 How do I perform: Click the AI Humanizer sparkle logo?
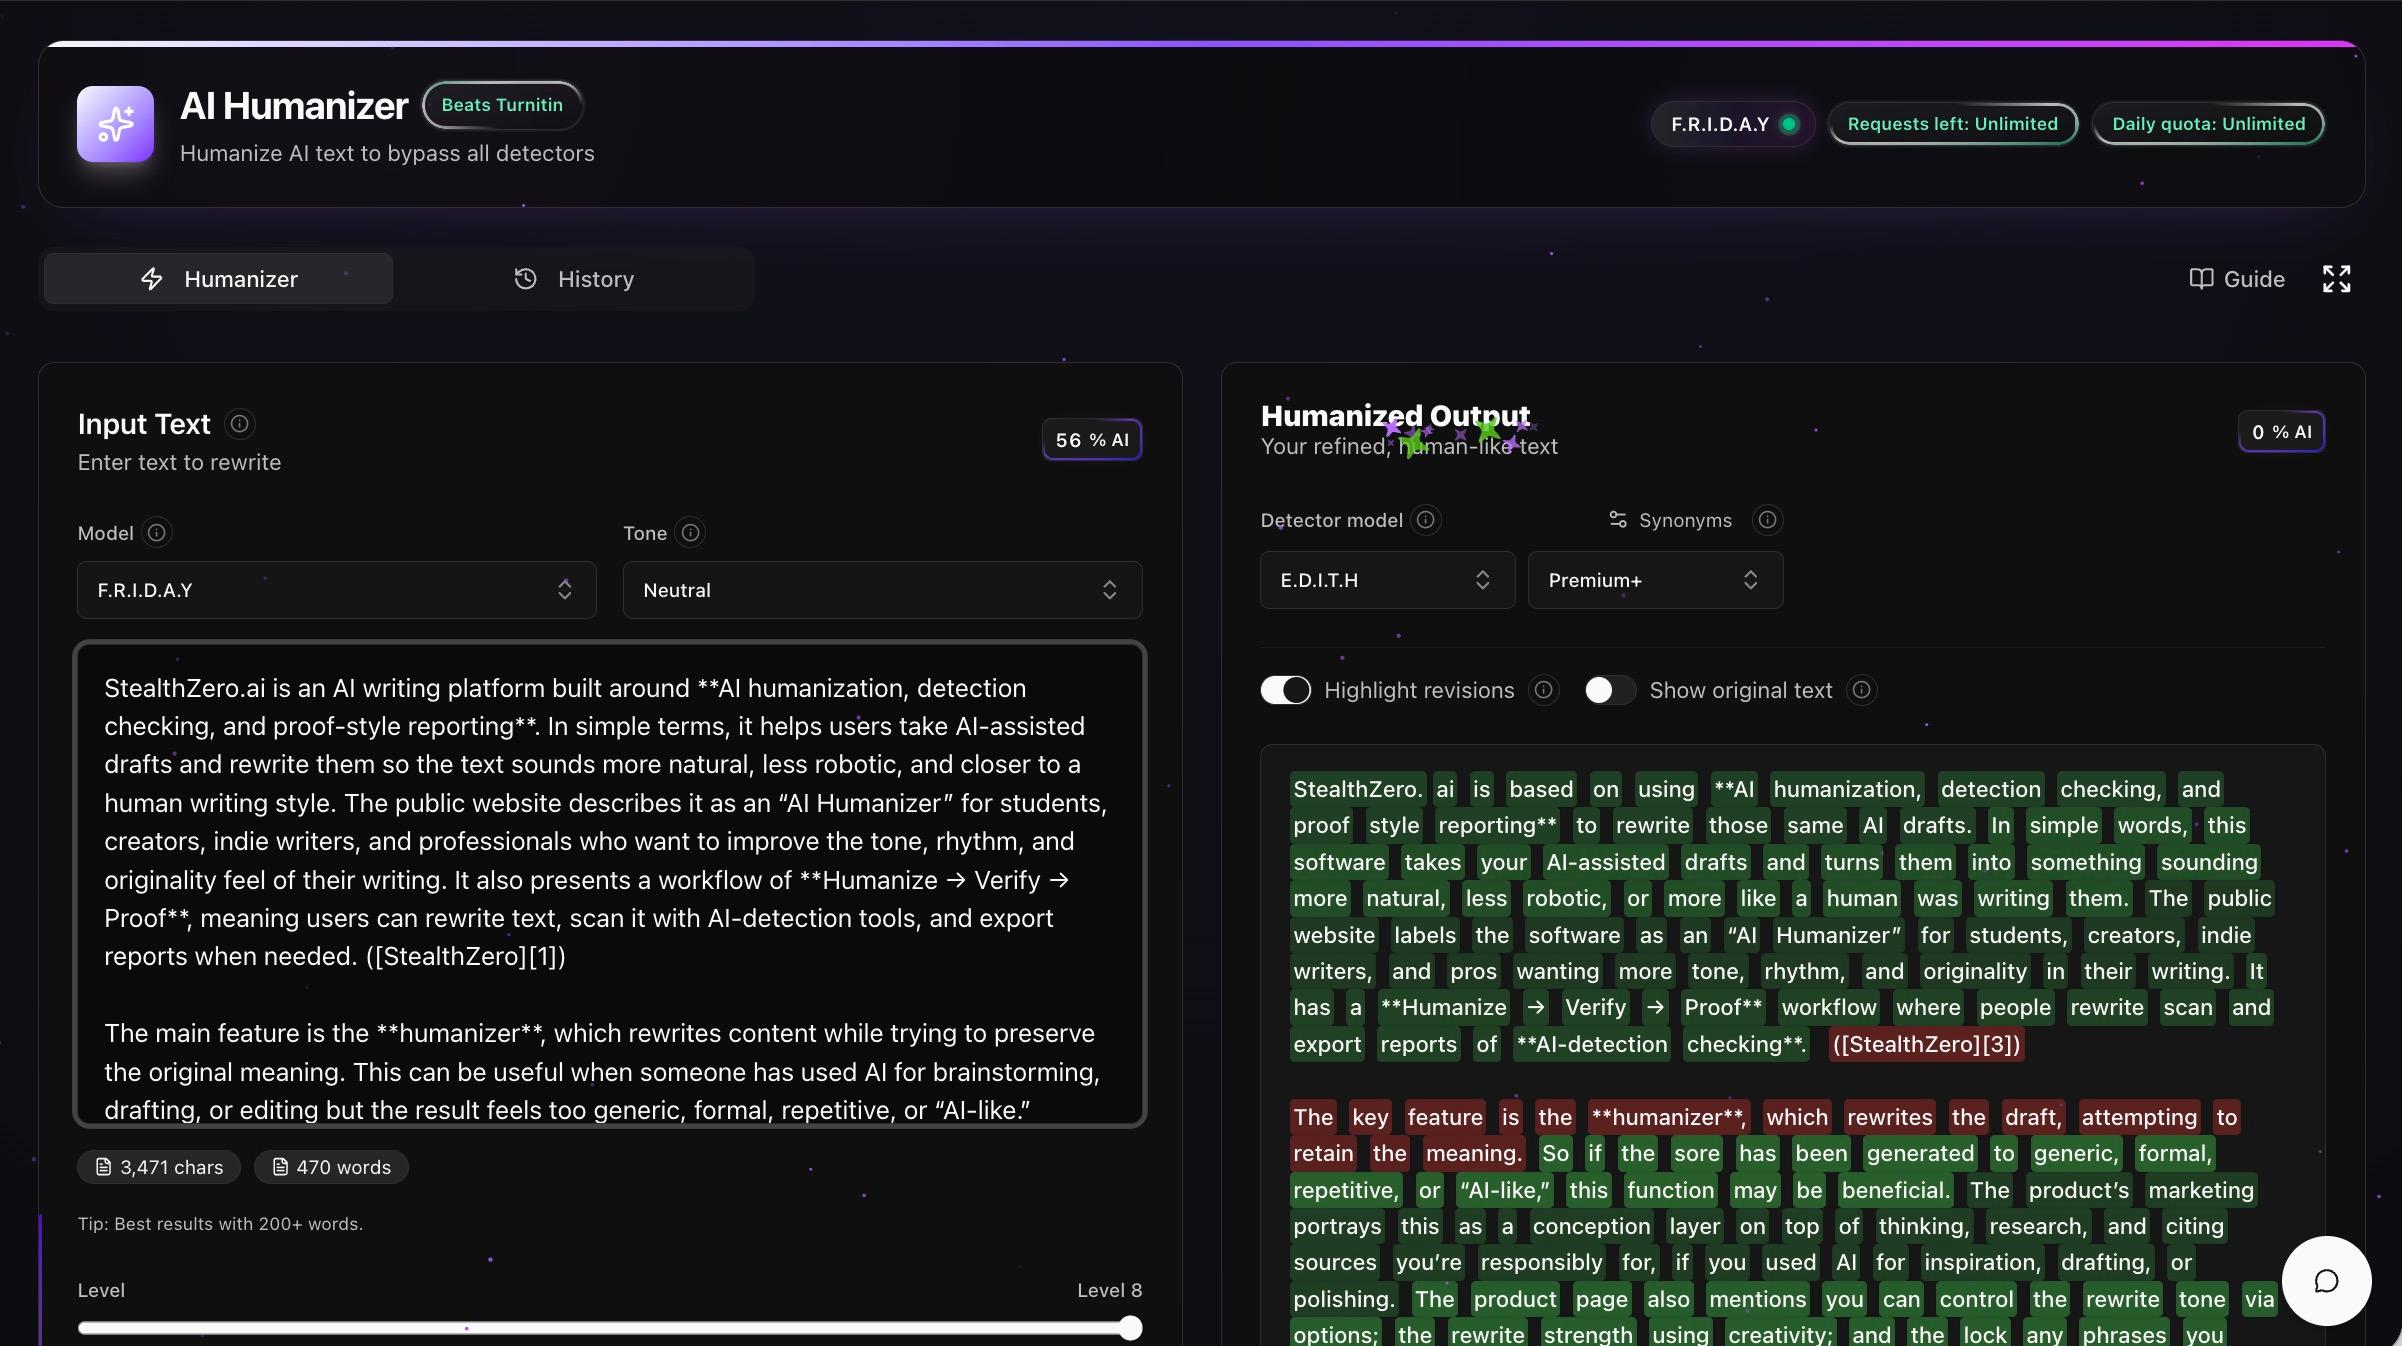point(115,124)
